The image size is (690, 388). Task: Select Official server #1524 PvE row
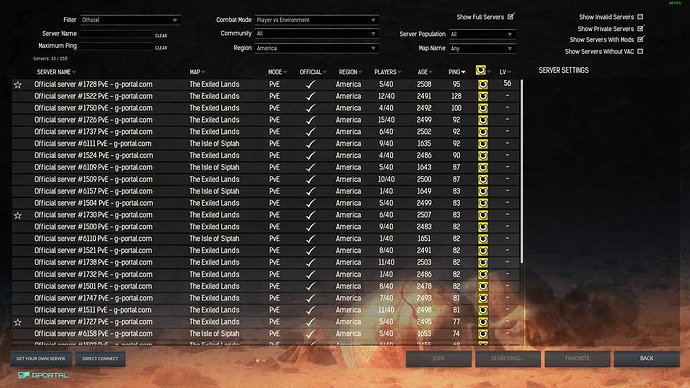point(265,155)
